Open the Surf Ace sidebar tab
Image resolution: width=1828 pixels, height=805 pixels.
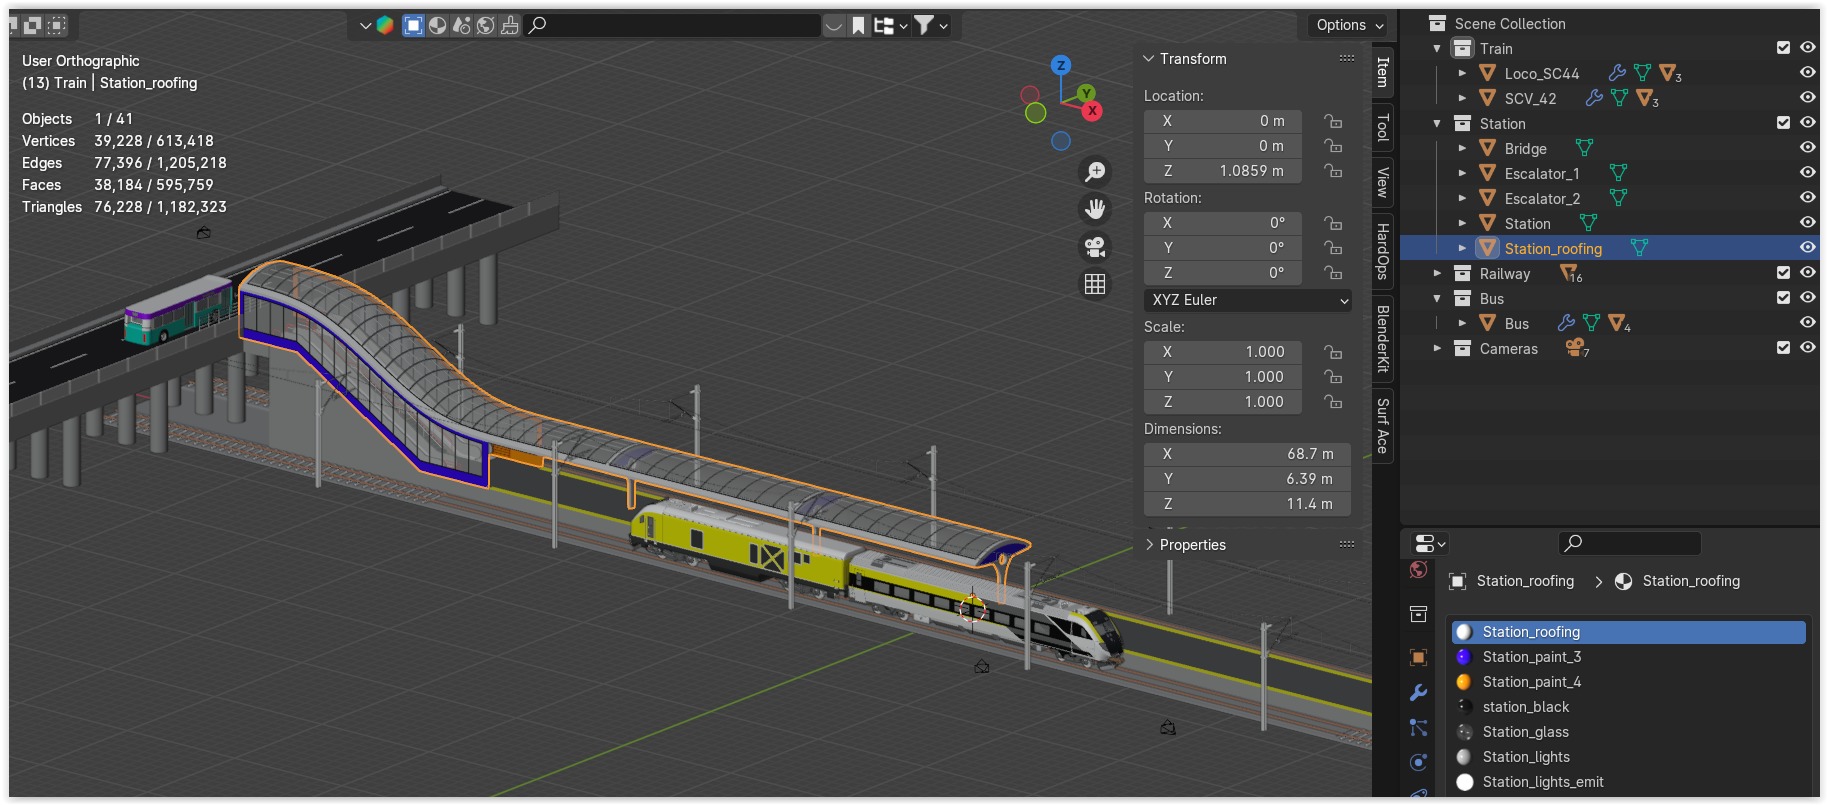(1383, 425)
